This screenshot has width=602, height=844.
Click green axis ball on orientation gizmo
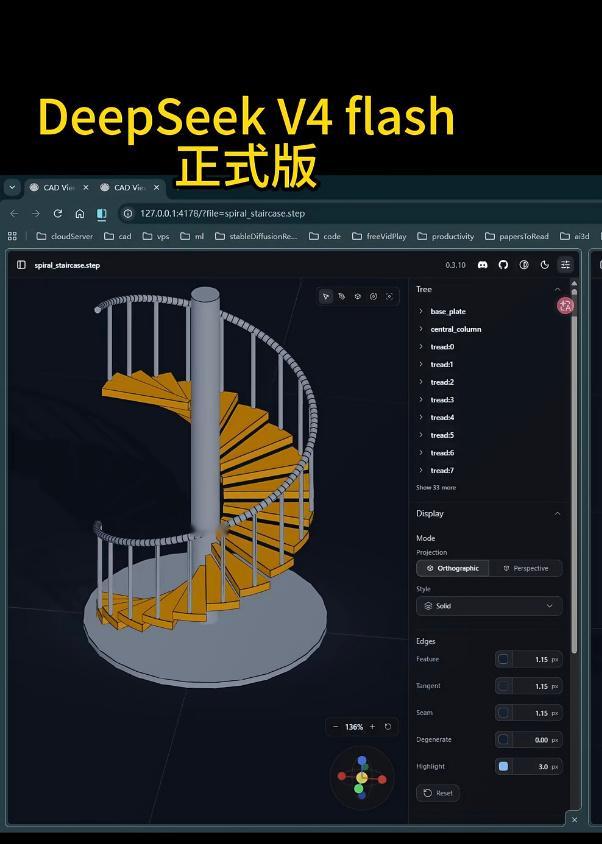tap(359, 789)
